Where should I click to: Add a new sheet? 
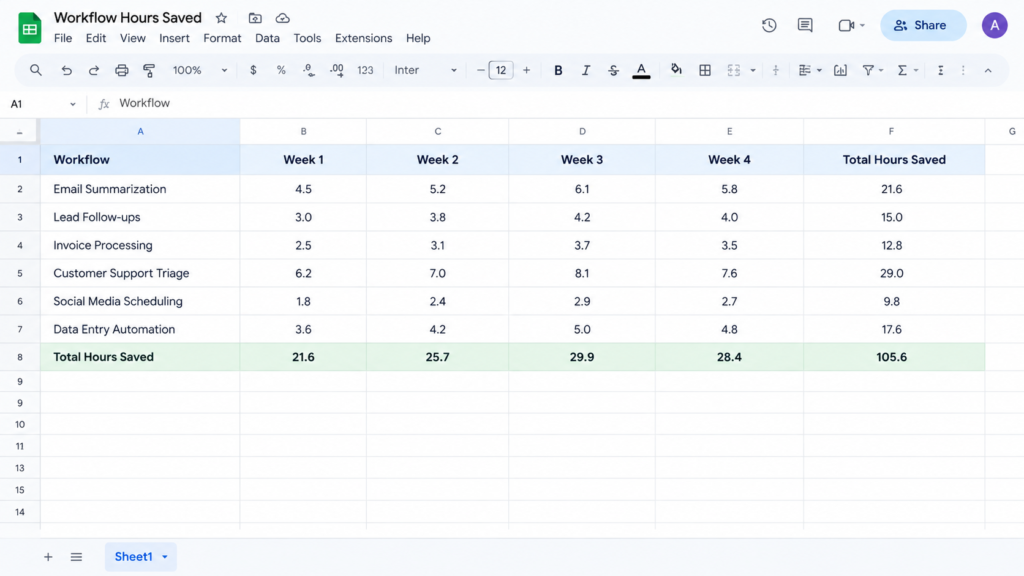[48, 557]
